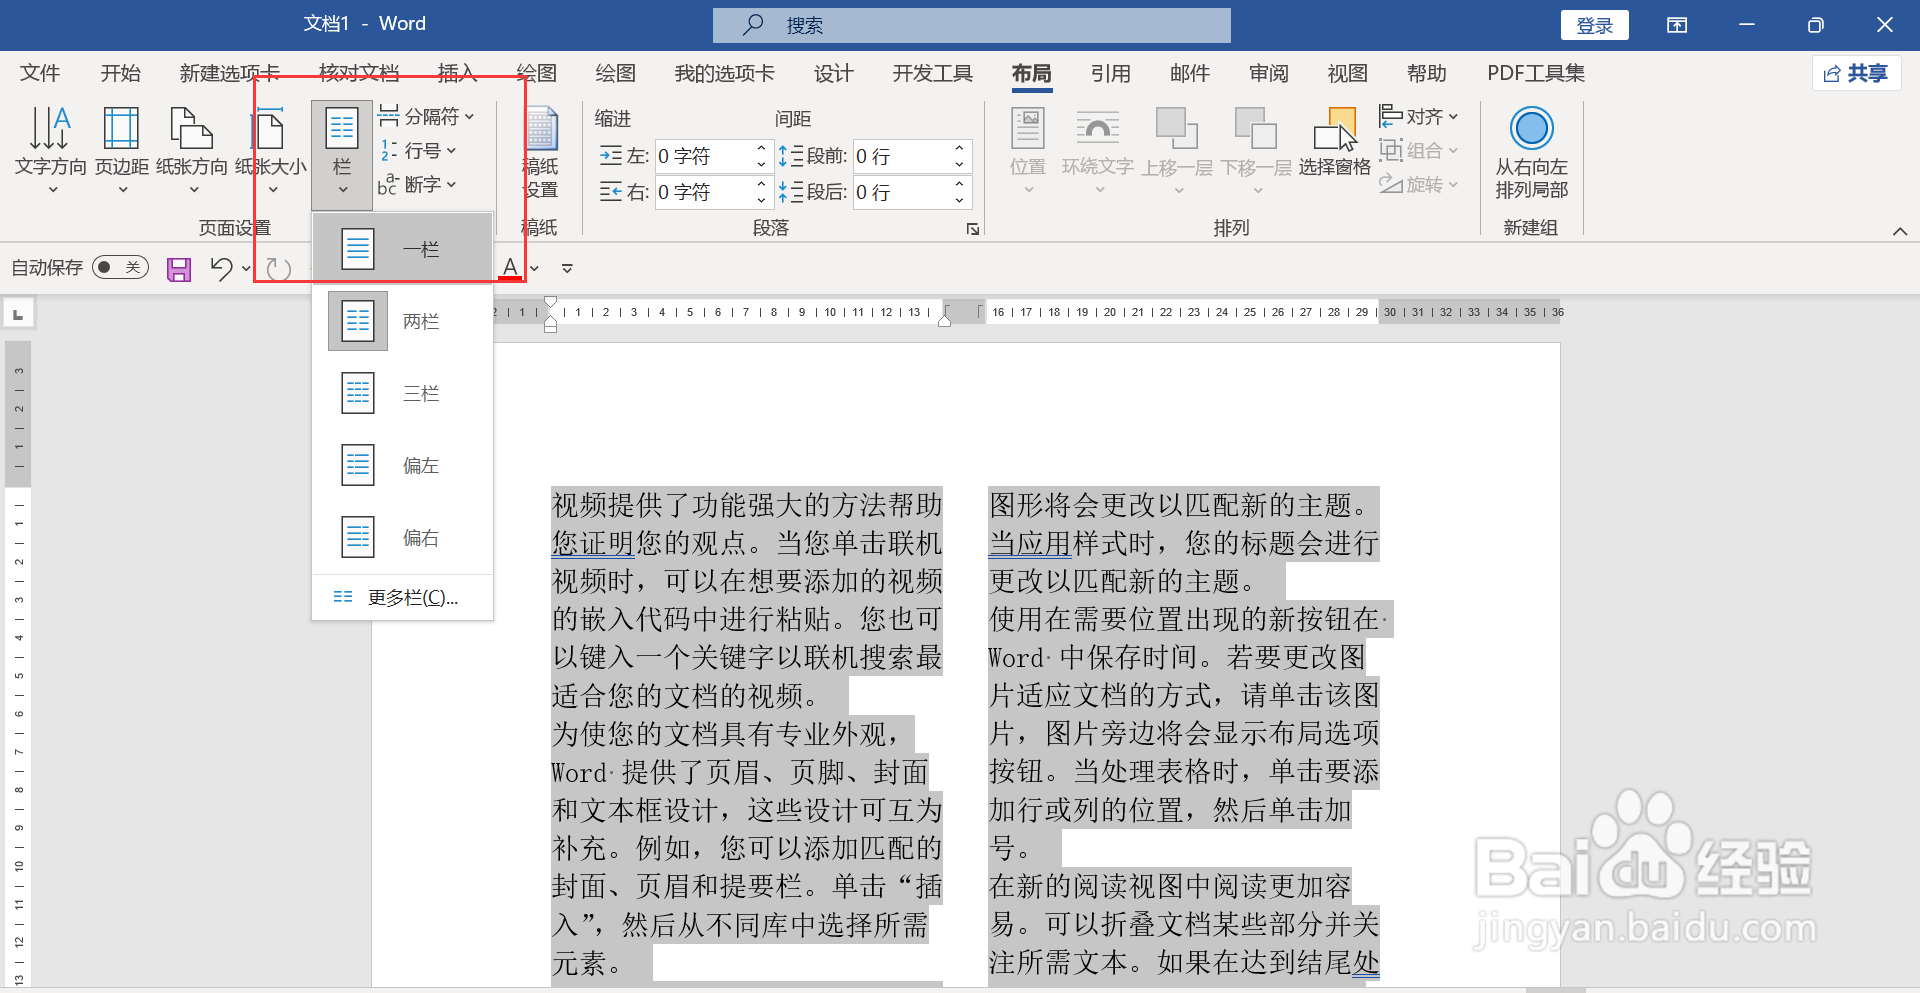Click the Right indent (右) input field

click(703, 192)
